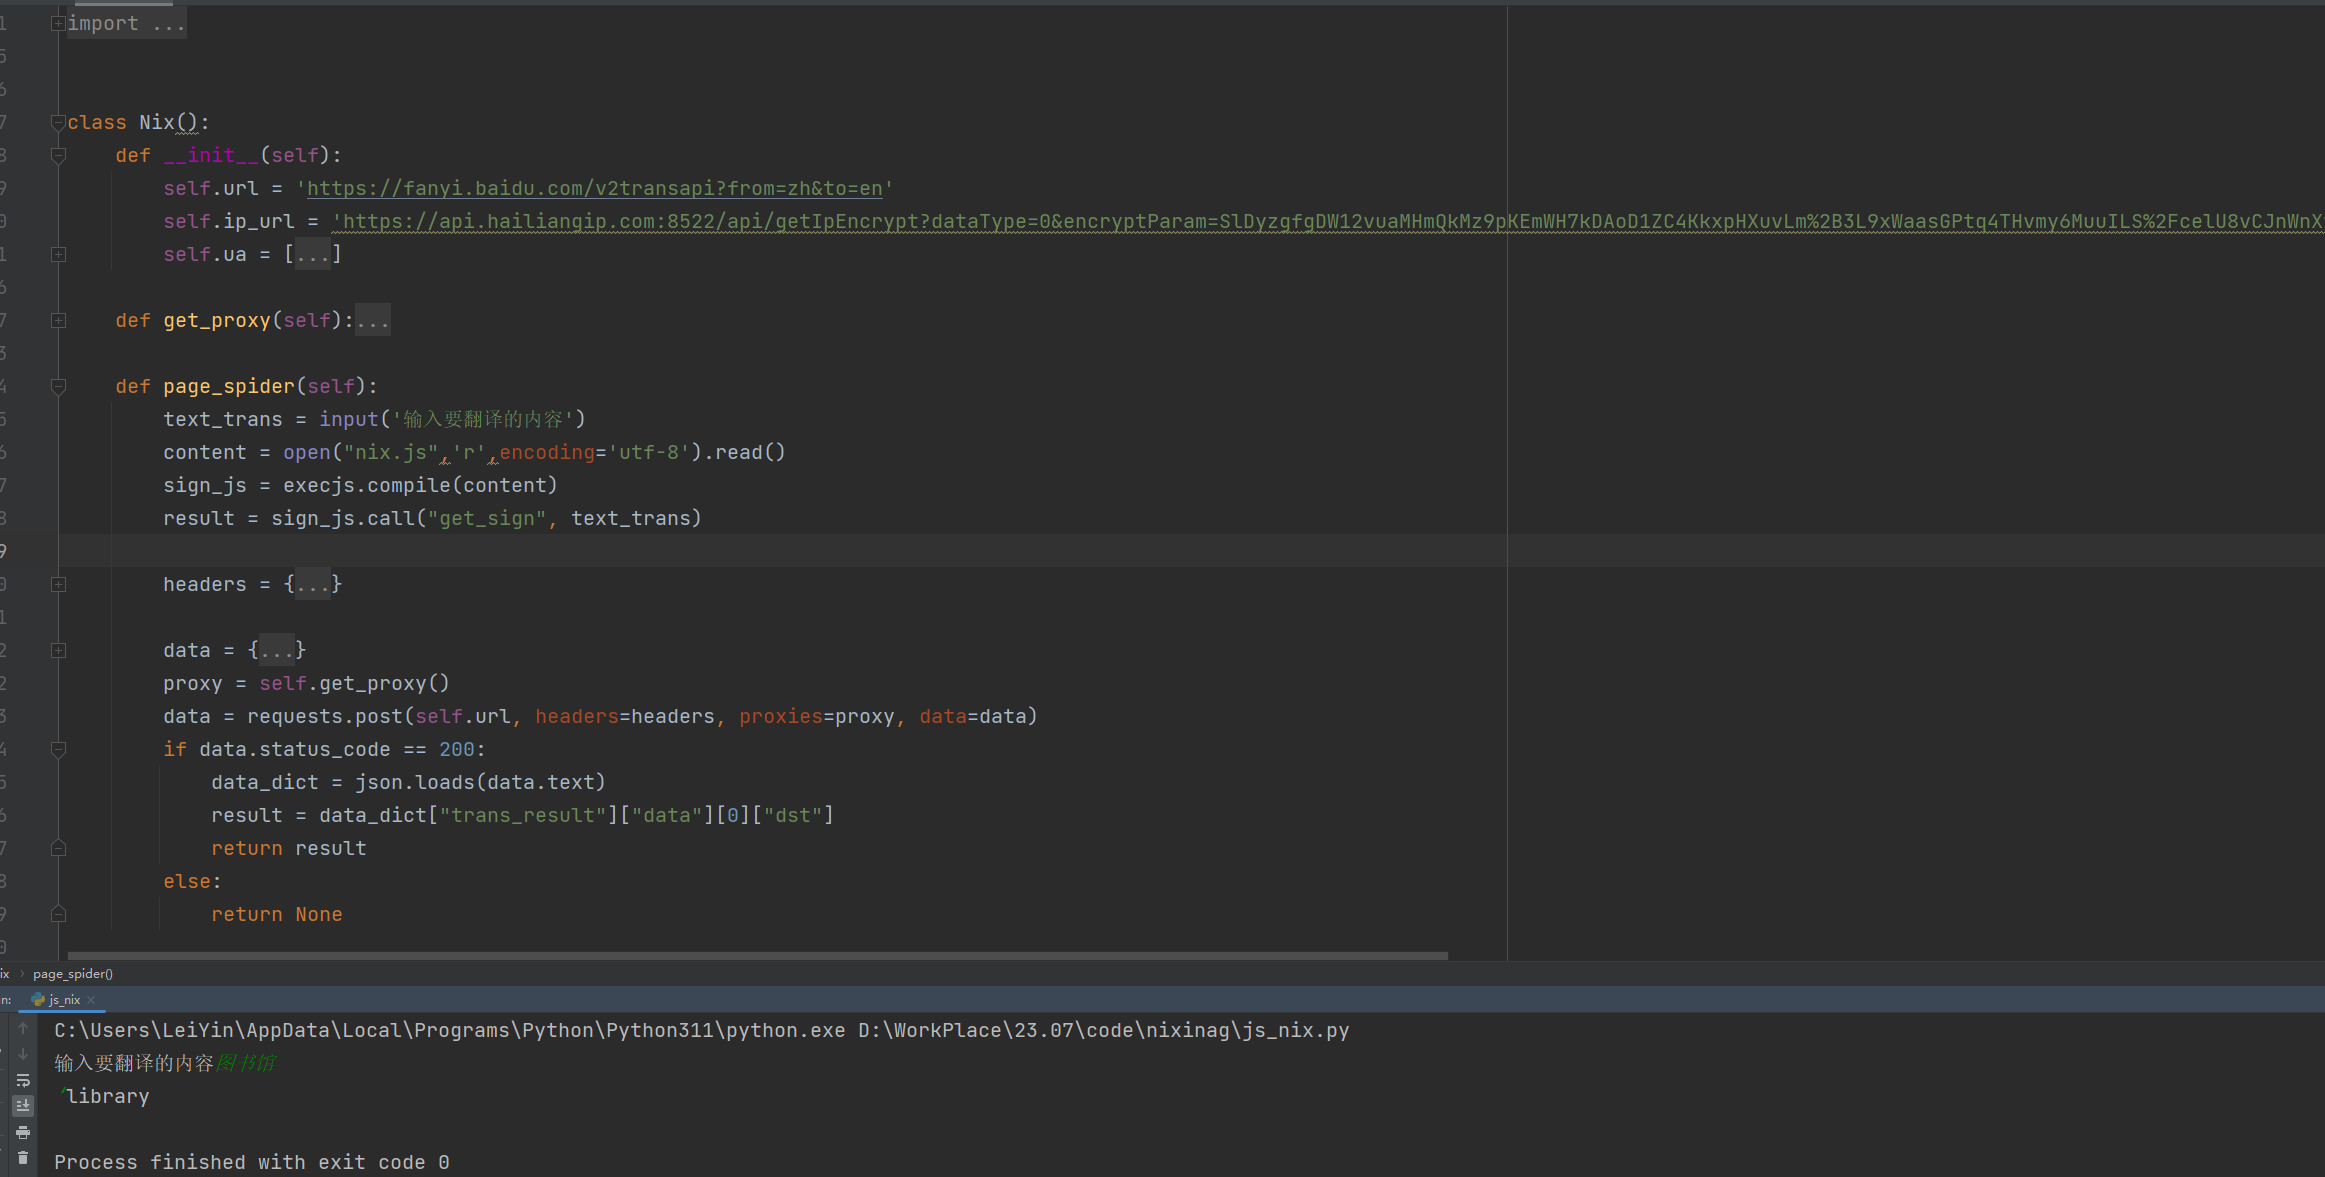This screenshot has width=2325, height=1177.
Task: Collapse the __init__ method fold marker
Action: click(x=58, y=155)
